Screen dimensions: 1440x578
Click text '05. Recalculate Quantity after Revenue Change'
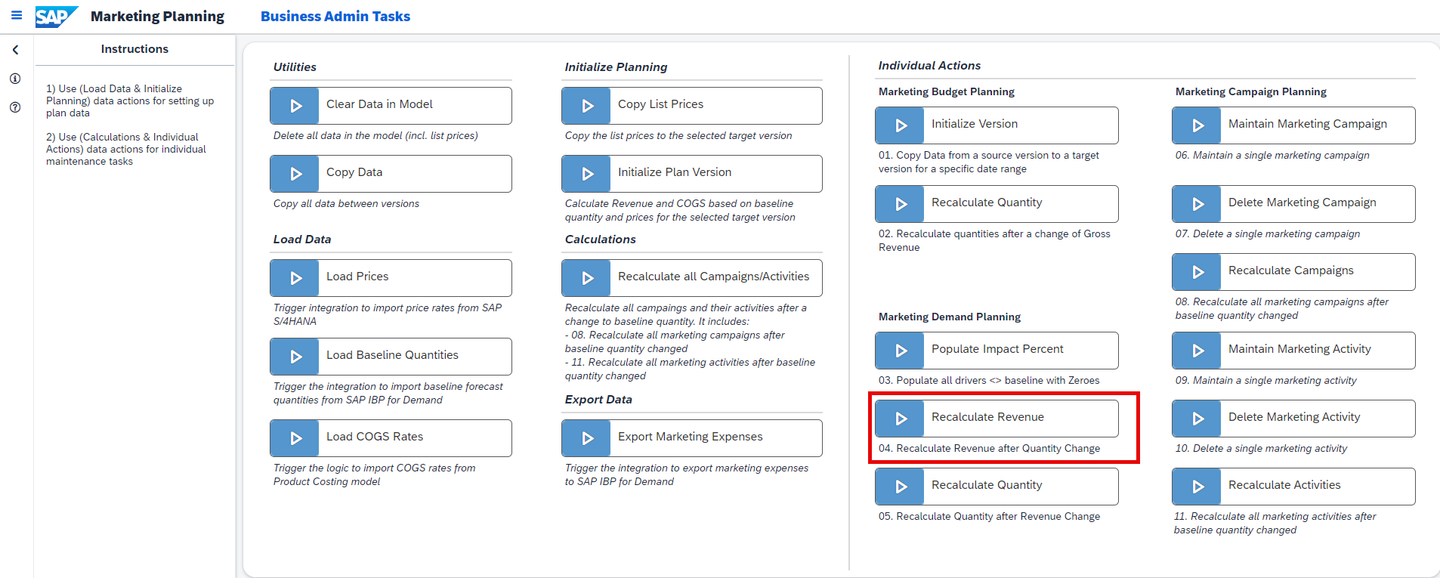(989, 516)
